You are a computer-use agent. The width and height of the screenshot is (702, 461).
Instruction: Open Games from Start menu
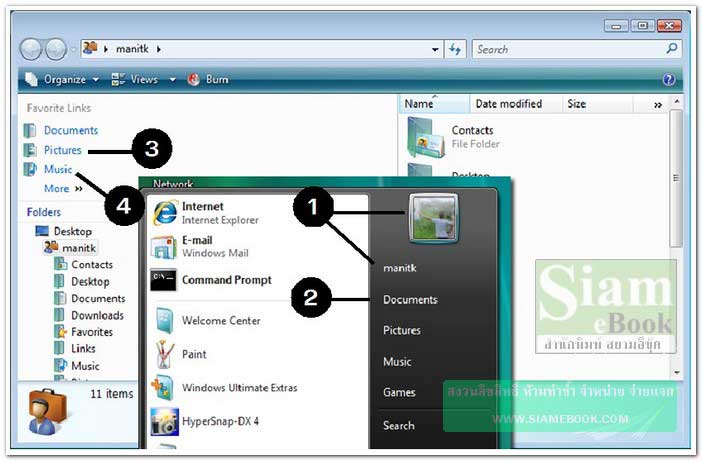point(399,392)
